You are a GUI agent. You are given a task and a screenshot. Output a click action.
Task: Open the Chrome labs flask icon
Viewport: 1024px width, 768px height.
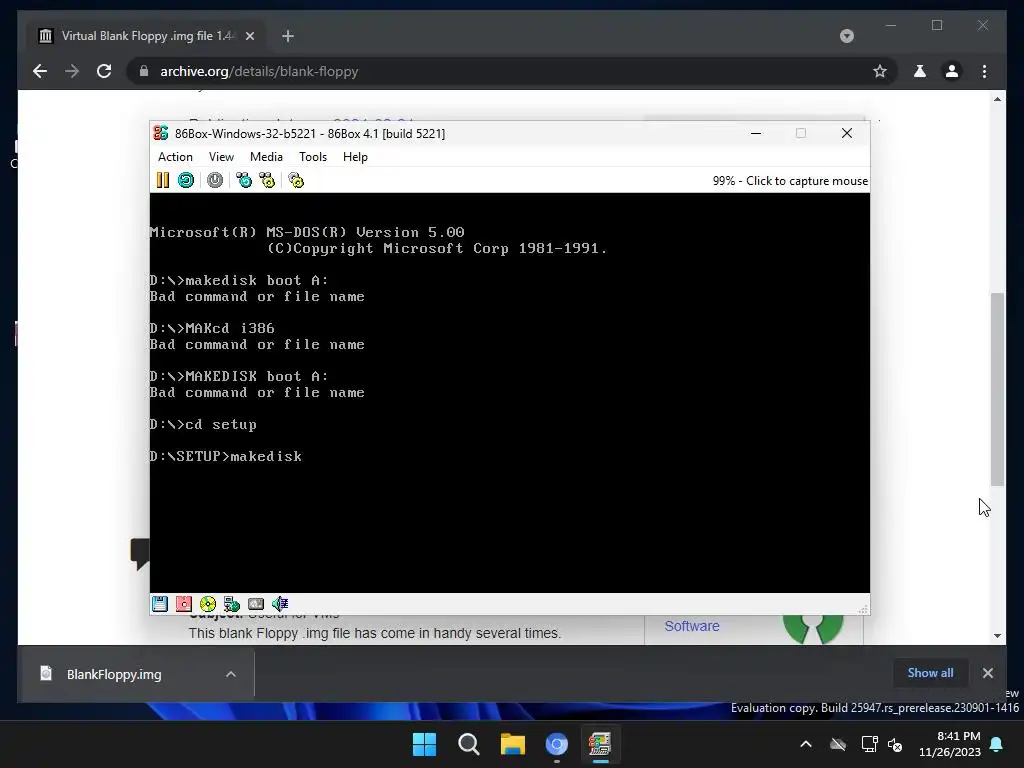click(920, 71)
